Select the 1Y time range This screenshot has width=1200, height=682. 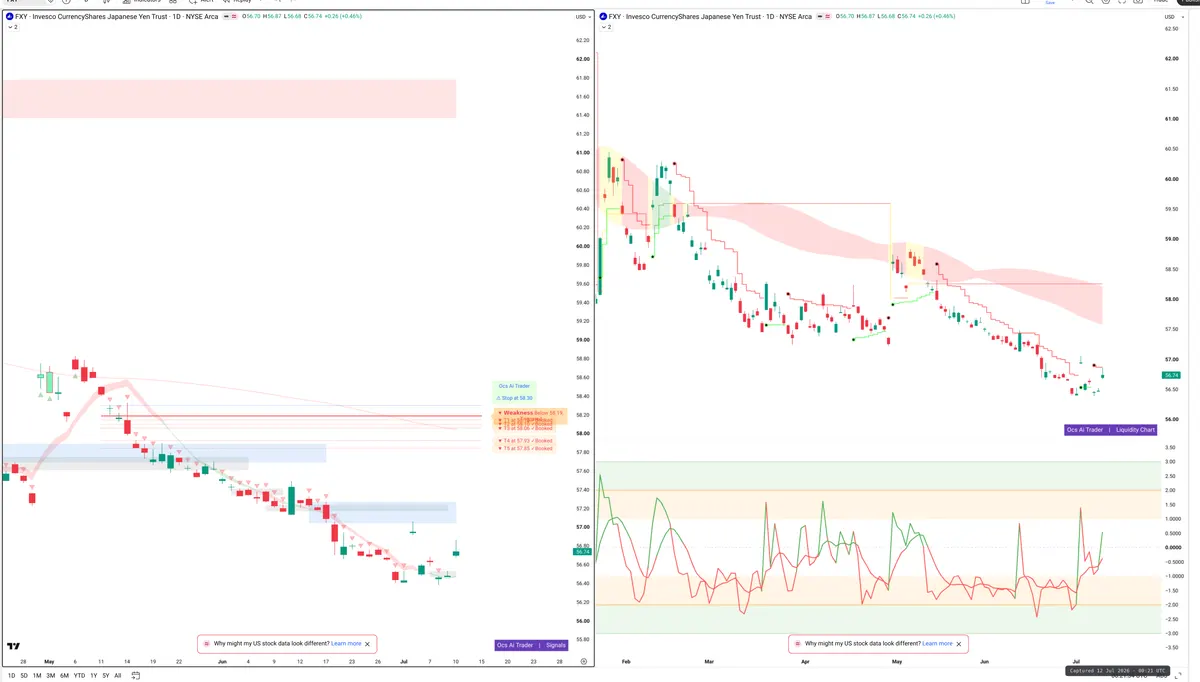93,675
